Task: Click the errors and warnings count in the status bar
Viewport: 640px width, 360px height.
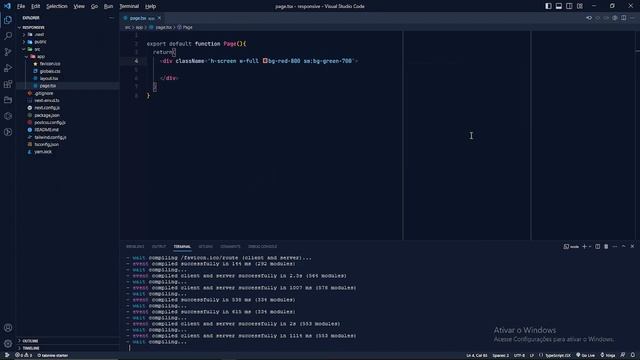Action: 24,355
